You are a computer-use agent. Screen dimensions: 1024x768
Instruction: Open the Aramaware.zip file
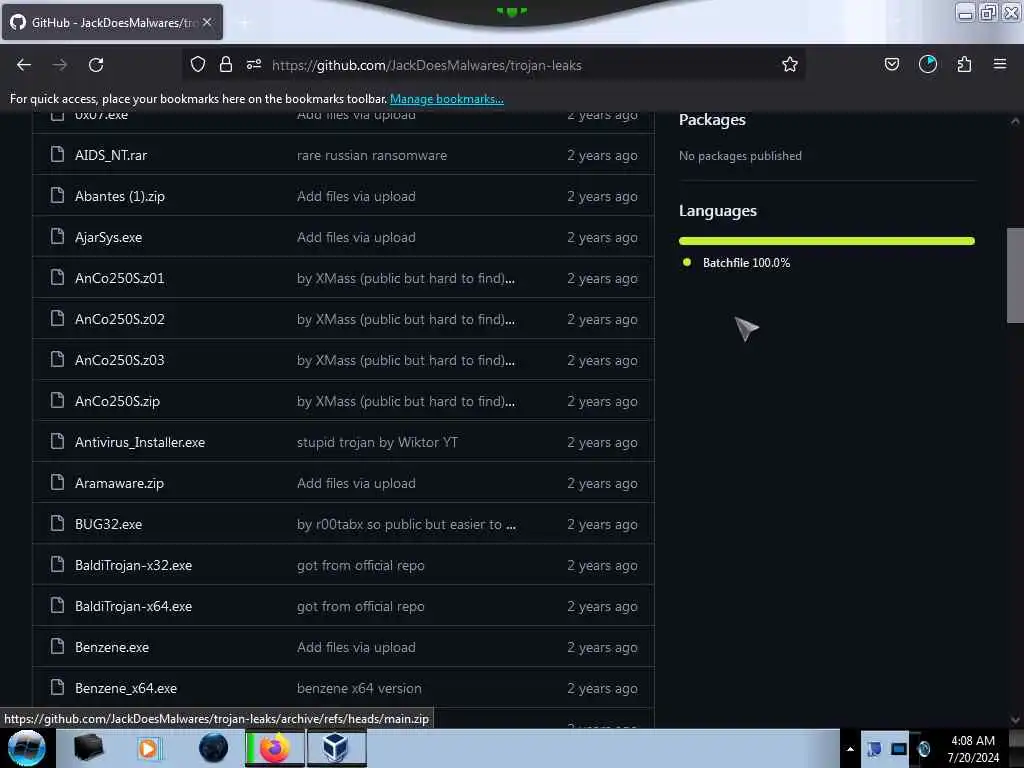[x=120, y=483]
